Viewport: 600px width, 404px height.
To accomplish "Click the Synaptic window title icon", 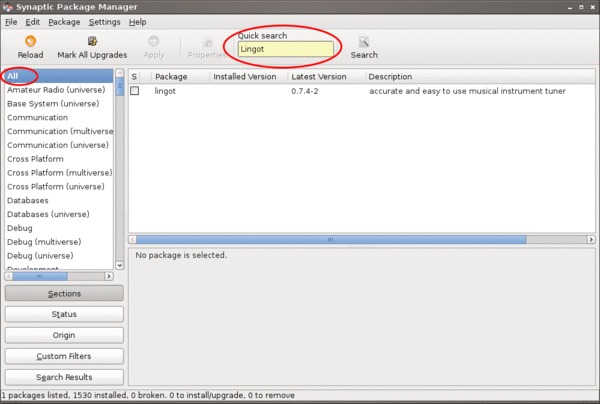I will (7, 6).
